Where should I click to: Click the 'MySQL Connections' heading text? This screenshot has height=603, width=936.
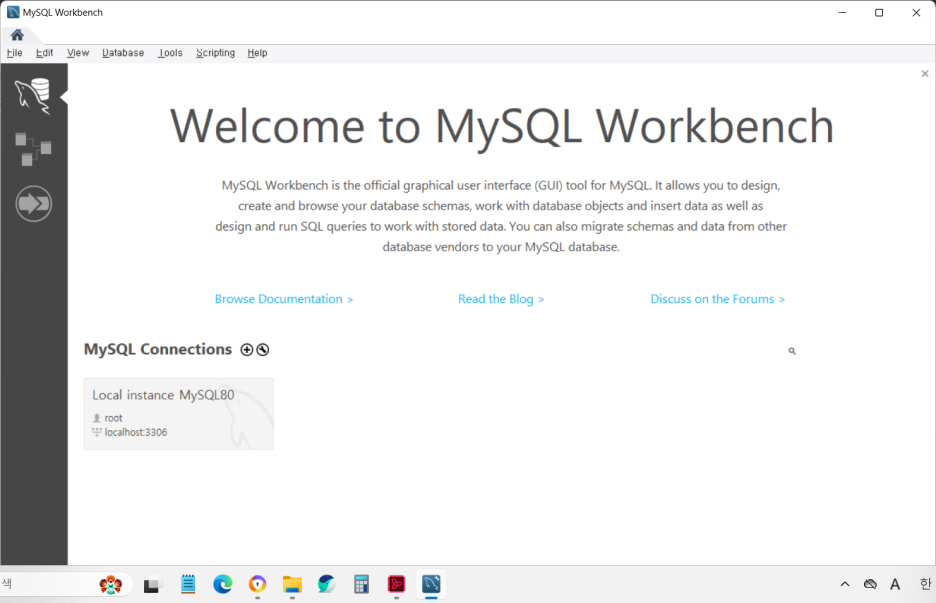[158, 349]
